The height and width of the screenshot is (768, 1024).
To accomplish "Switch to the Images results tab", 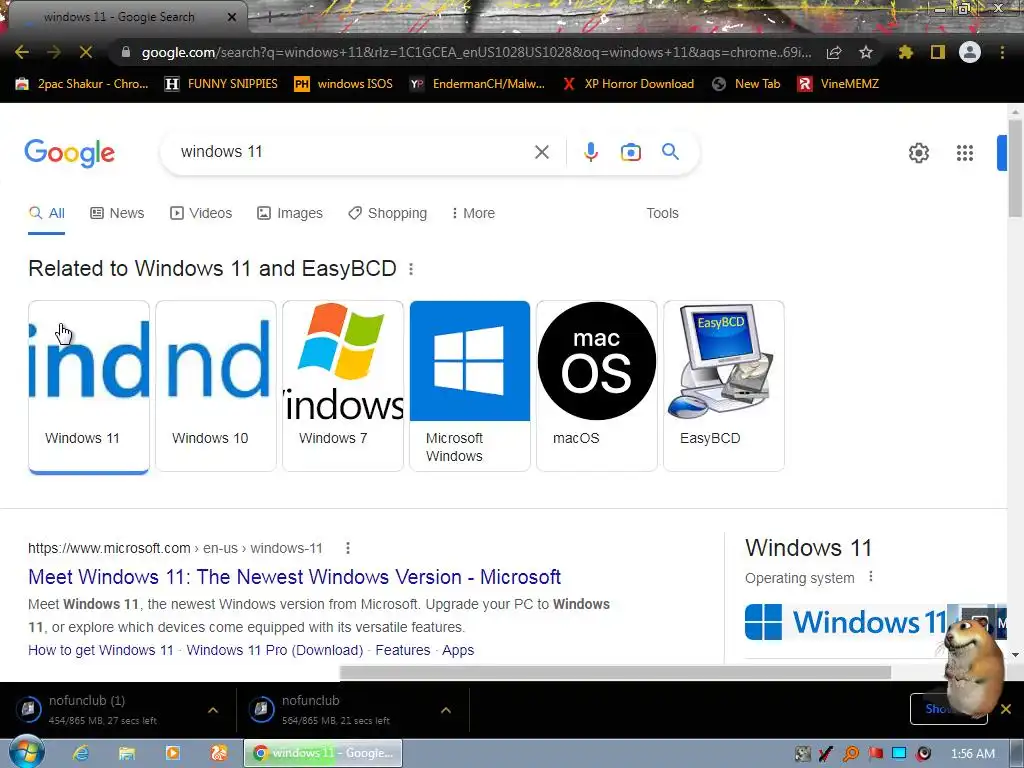I will (x=289, y=213).
